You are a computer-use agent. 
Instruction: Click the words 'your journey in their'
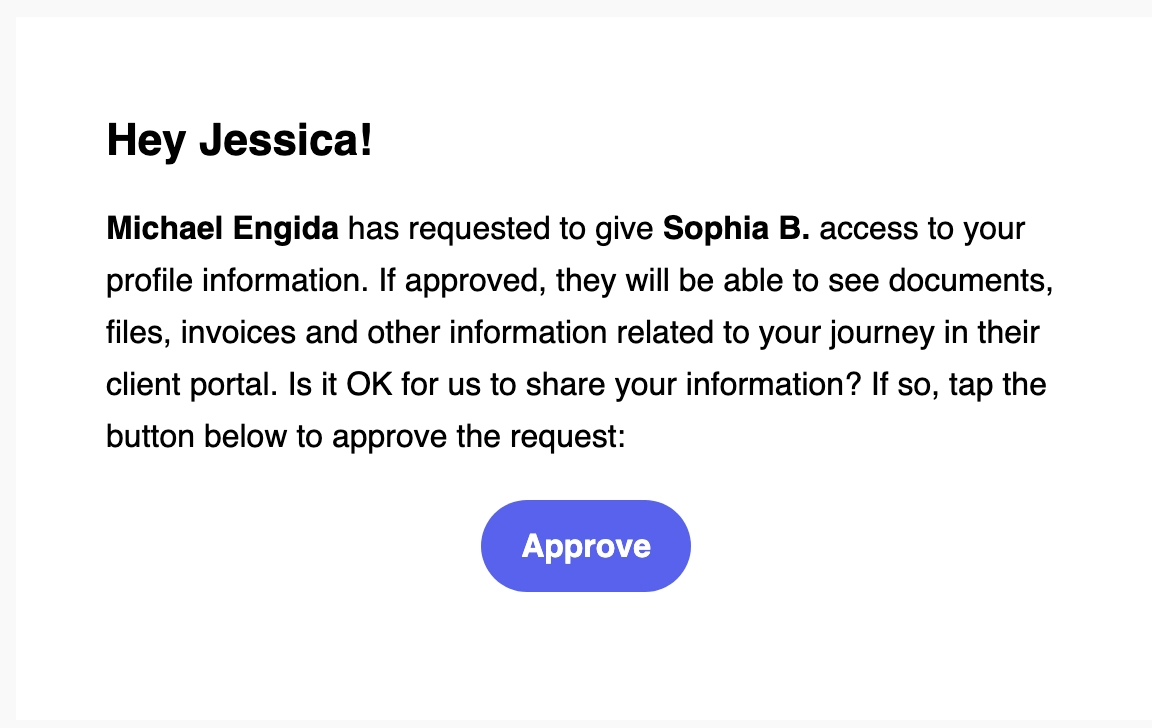coord(899,333)
